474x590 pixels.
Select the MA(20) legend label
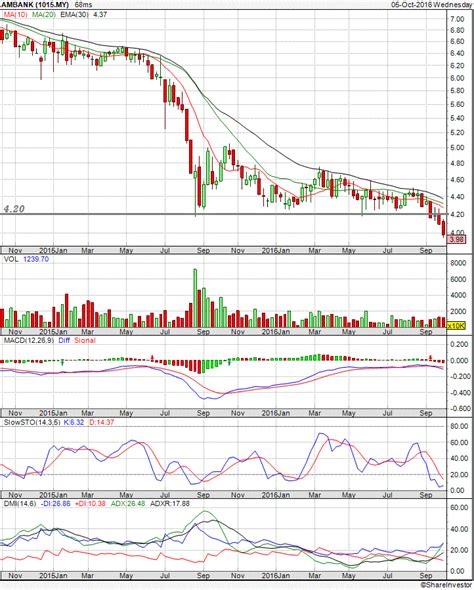(44, 15)
